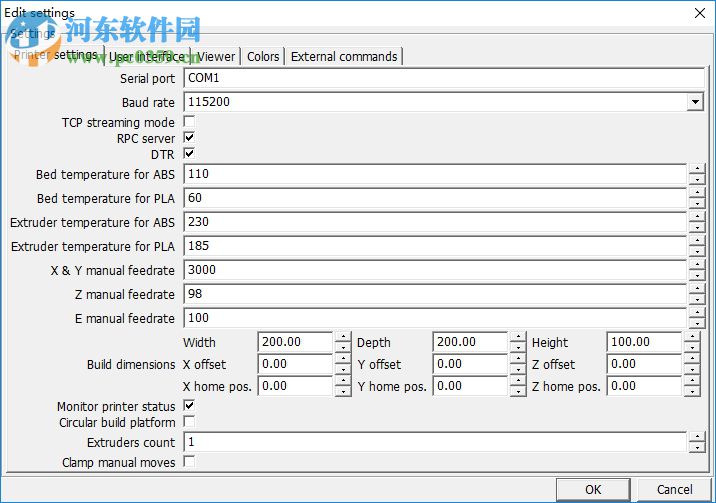
Task: Decrease Extruder temperature for PLA value
Action: click(x=697, y=251)
